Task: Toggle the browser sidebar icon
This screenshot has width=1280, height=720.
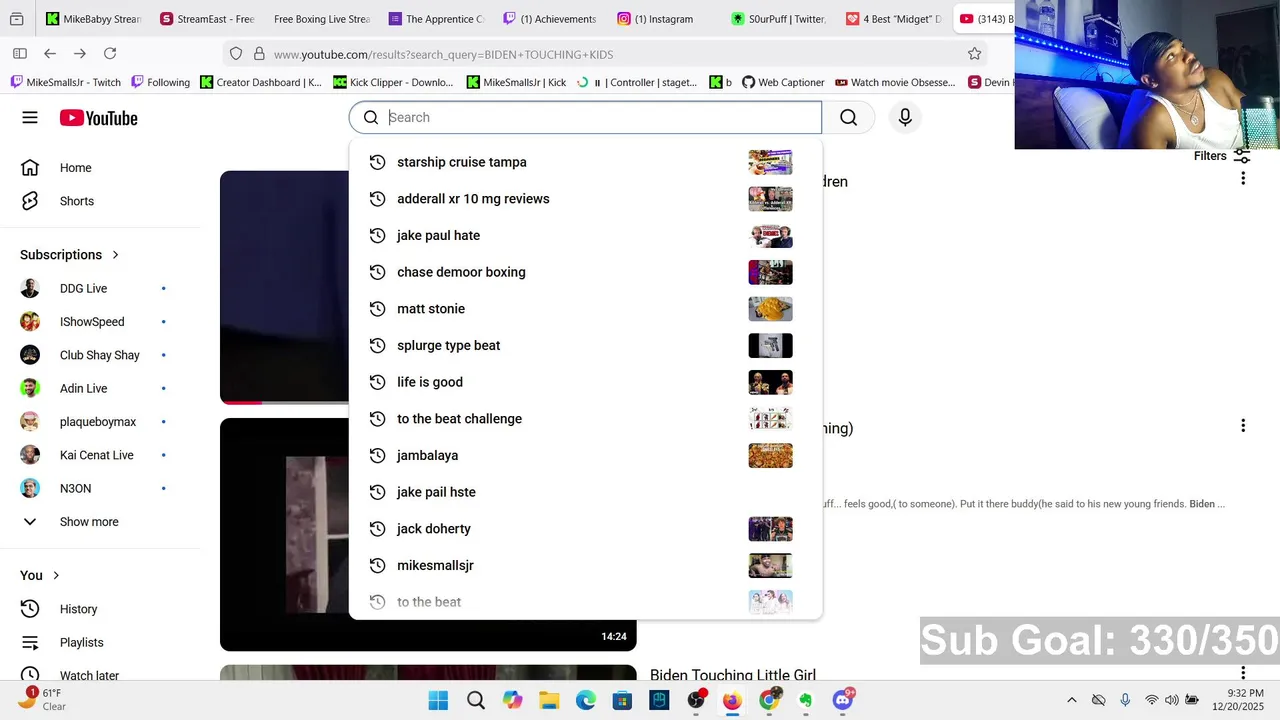Action: 20,54
